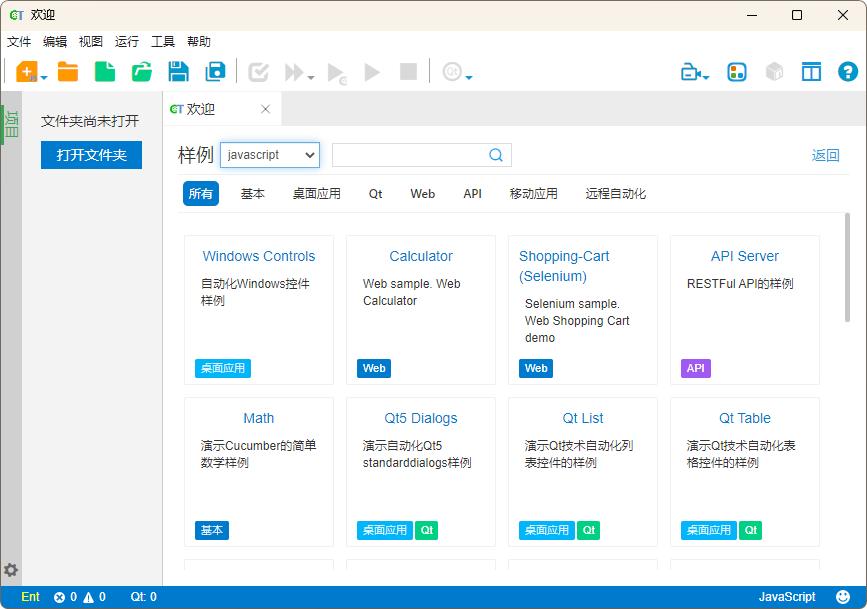
Task: Click the 打开文件夹 button
Action: click(91, 155)
